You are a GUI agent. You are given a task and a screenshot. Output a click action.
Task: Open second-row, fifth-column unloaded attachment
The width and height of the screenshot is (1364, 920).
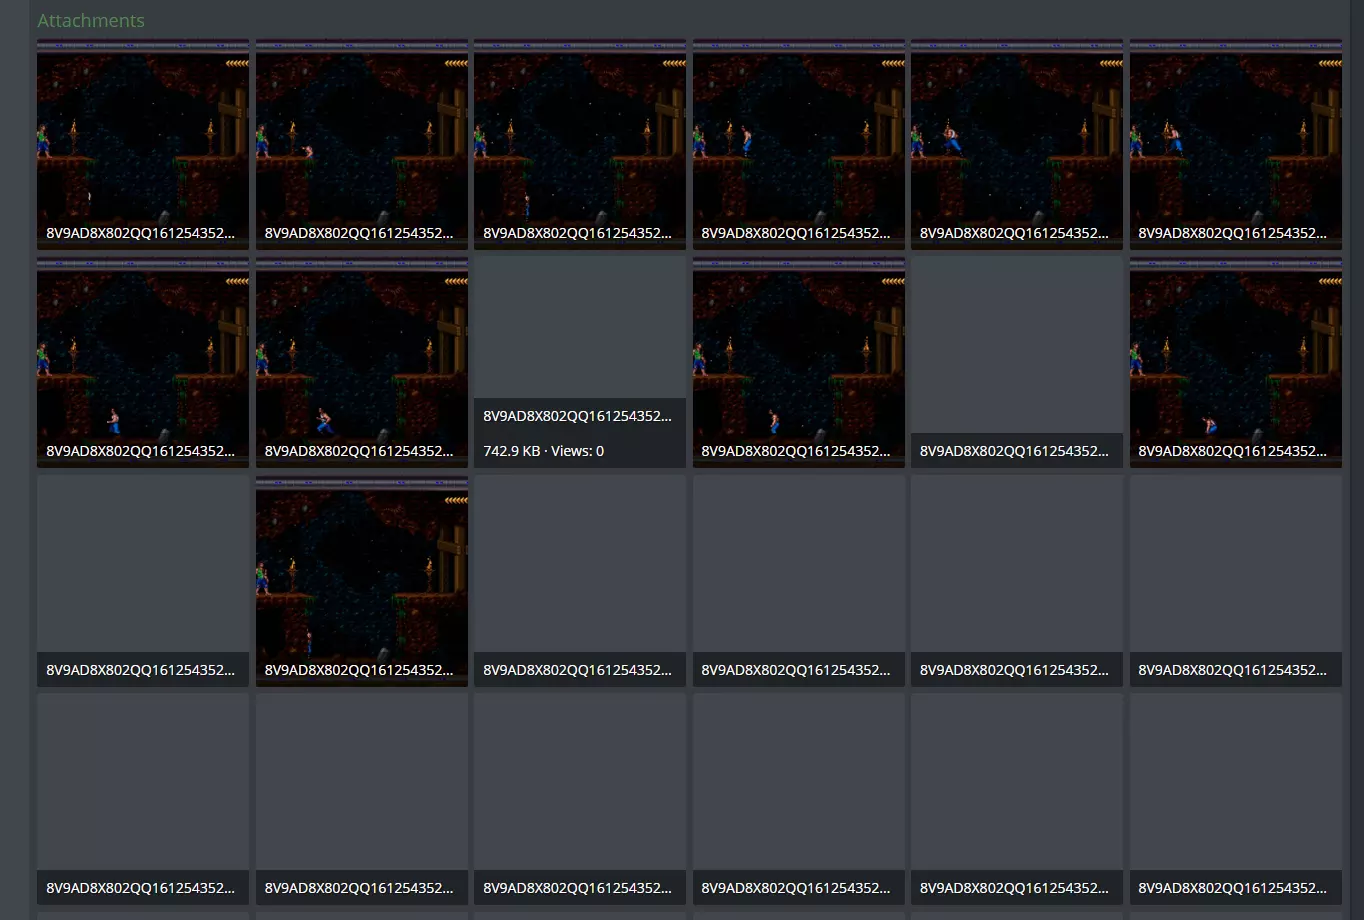(1017, 363)
